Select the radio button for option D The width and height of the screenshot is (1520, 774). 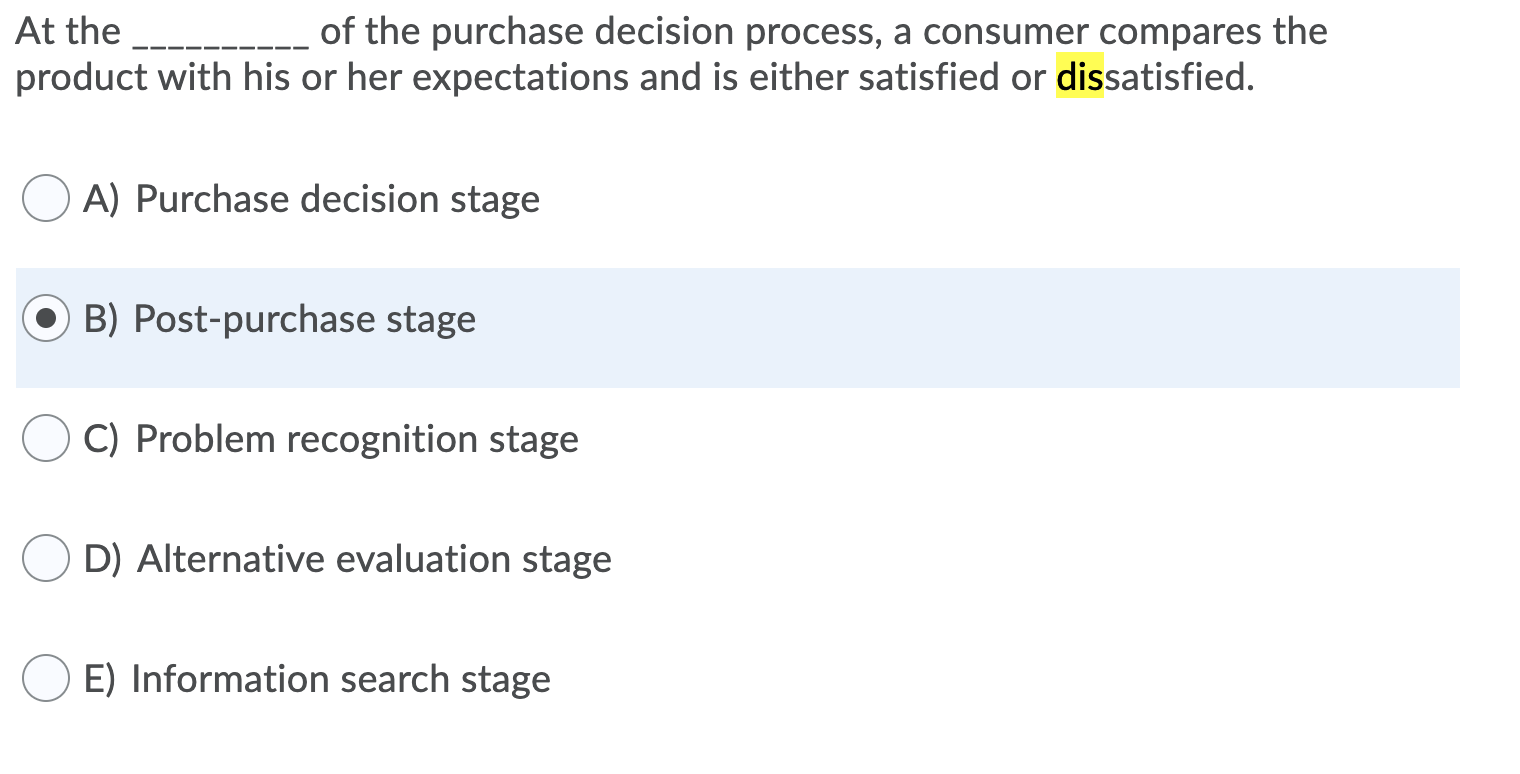pyautogui.click(x=44, y=558)
